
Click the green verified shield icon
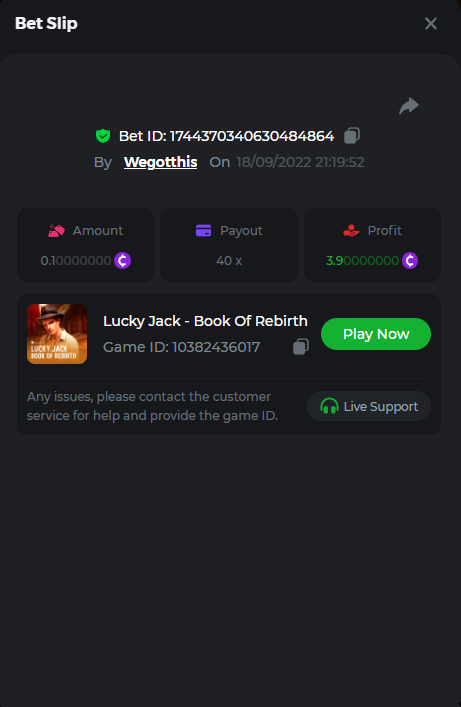pyautogui.click(x=103, y=136)
